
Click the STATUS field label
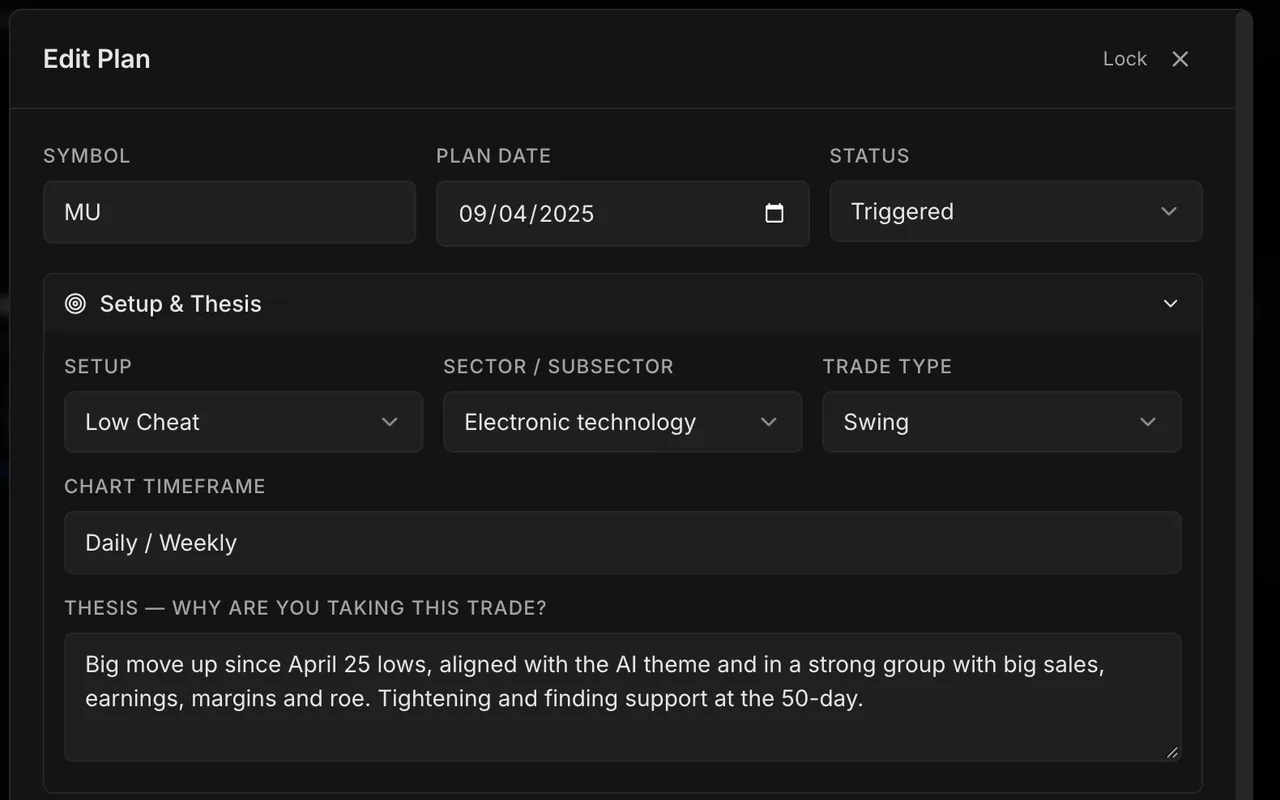870,156
